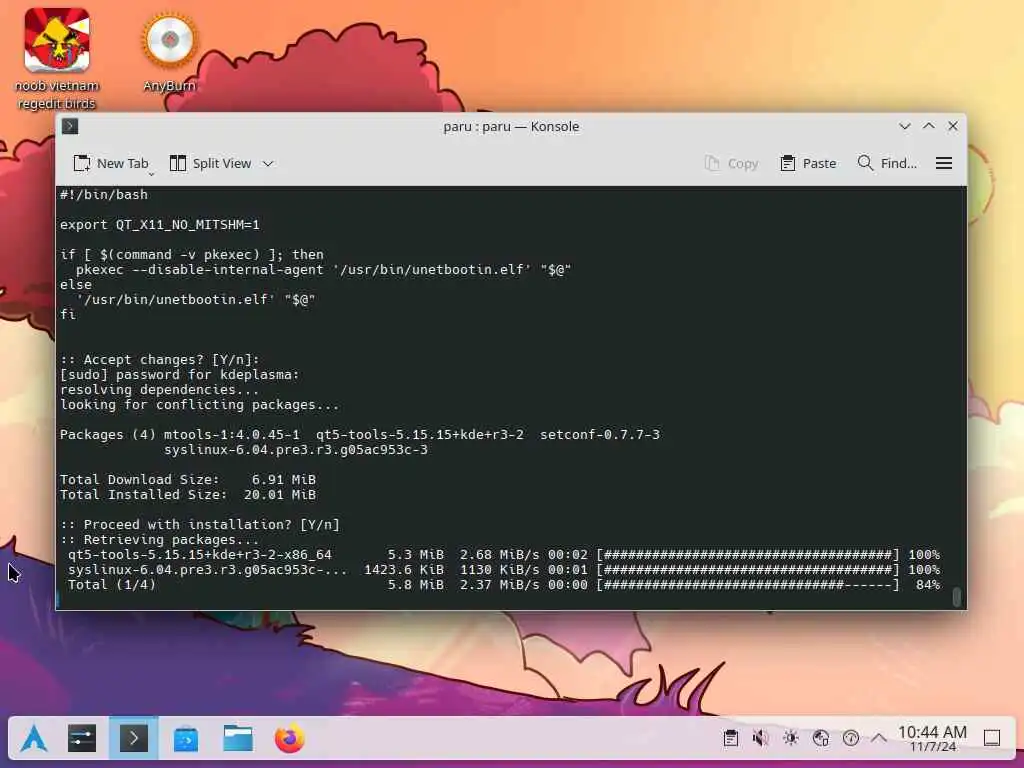This screenshot has width=1024, height=768.
Task: Click the 'looking for conflicting packages...' line
Action: point(200,405)
